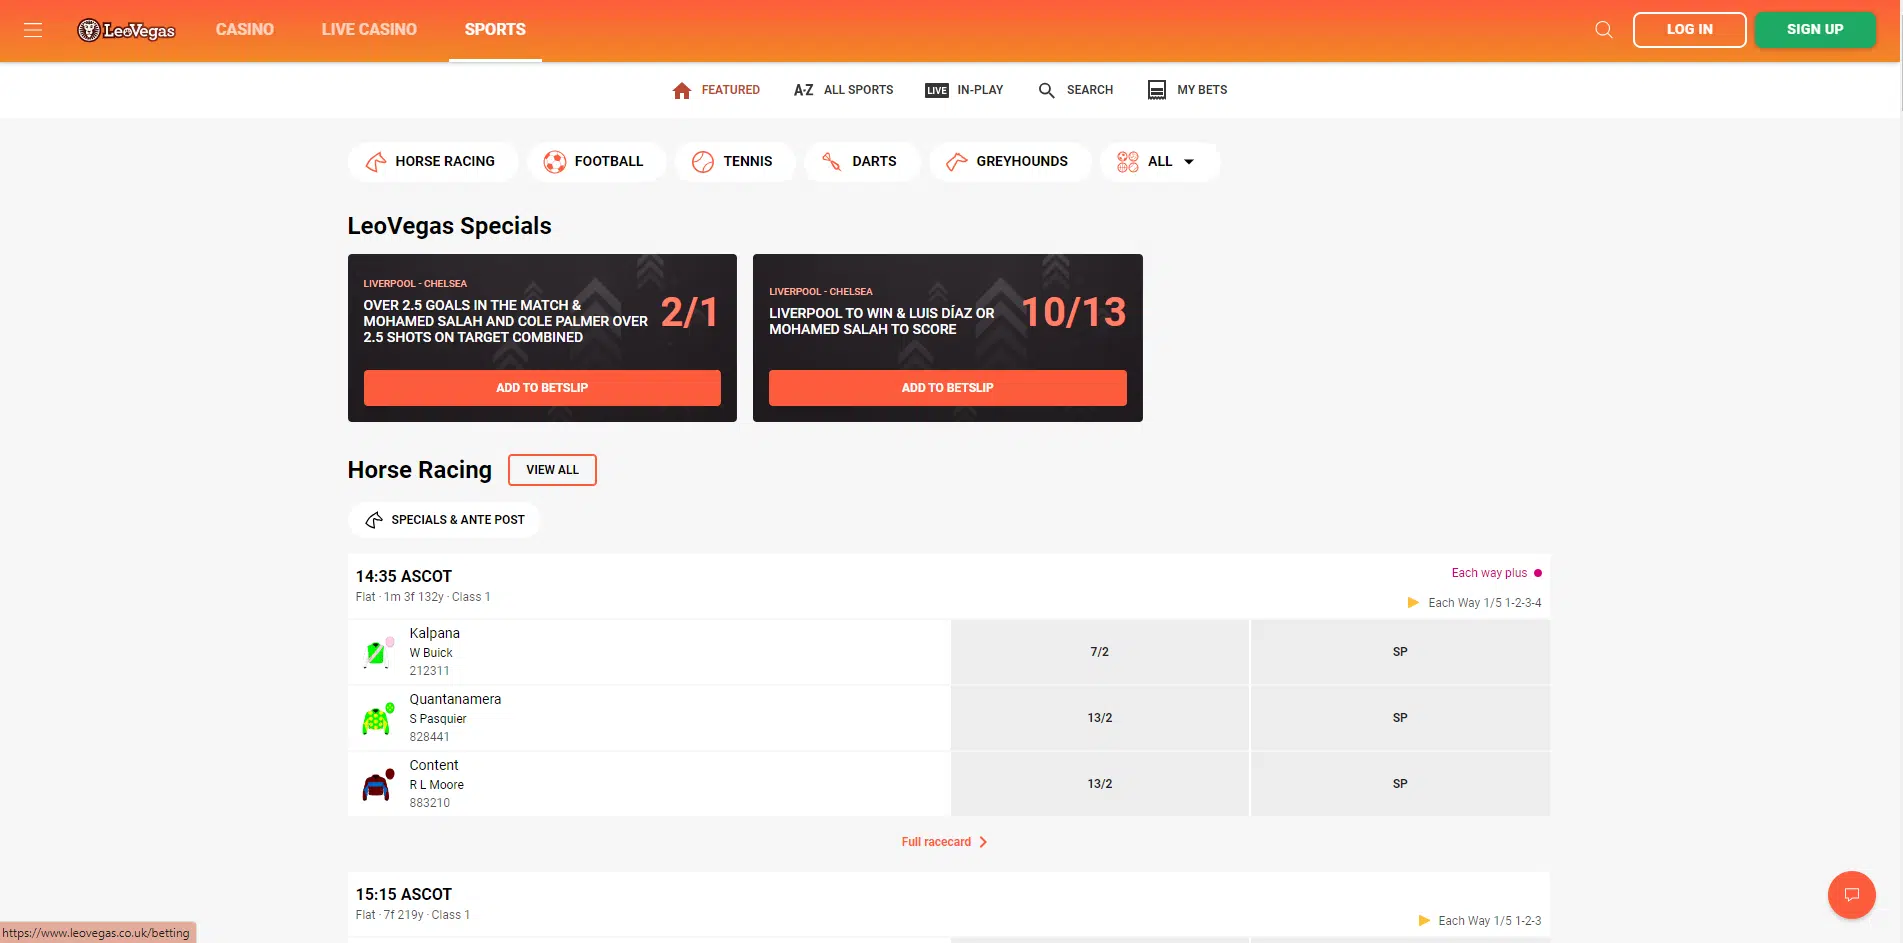Click the header search magnifier icon

click(1604, 30)
